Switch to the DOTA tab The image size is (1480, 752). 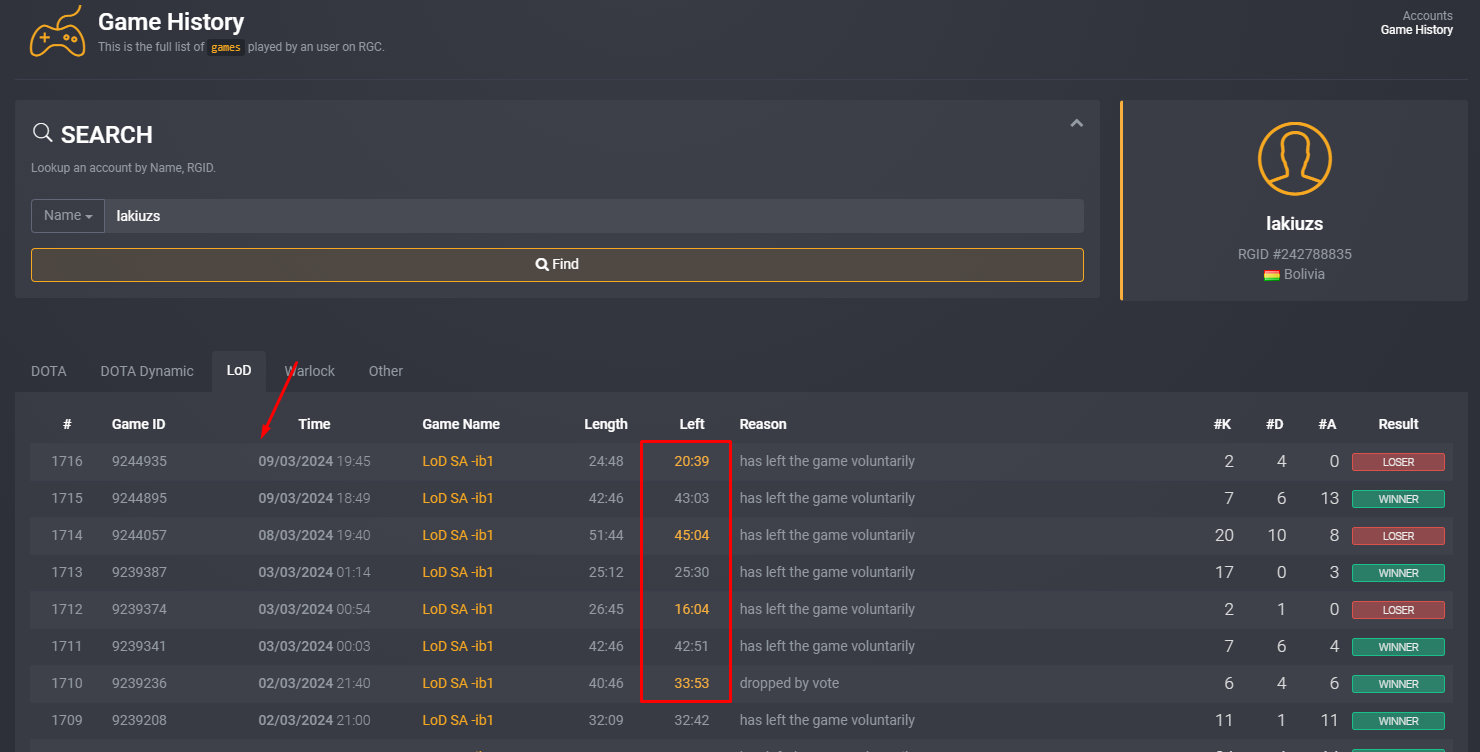[x=49, y=371]
